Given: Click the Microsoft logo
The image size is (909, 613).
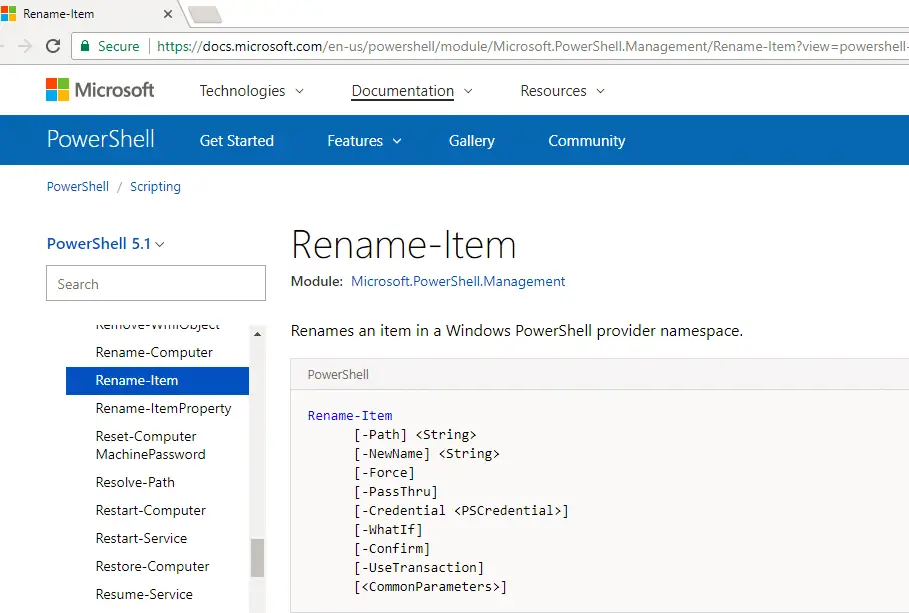Looking at the screenshot, I should 100,90.
